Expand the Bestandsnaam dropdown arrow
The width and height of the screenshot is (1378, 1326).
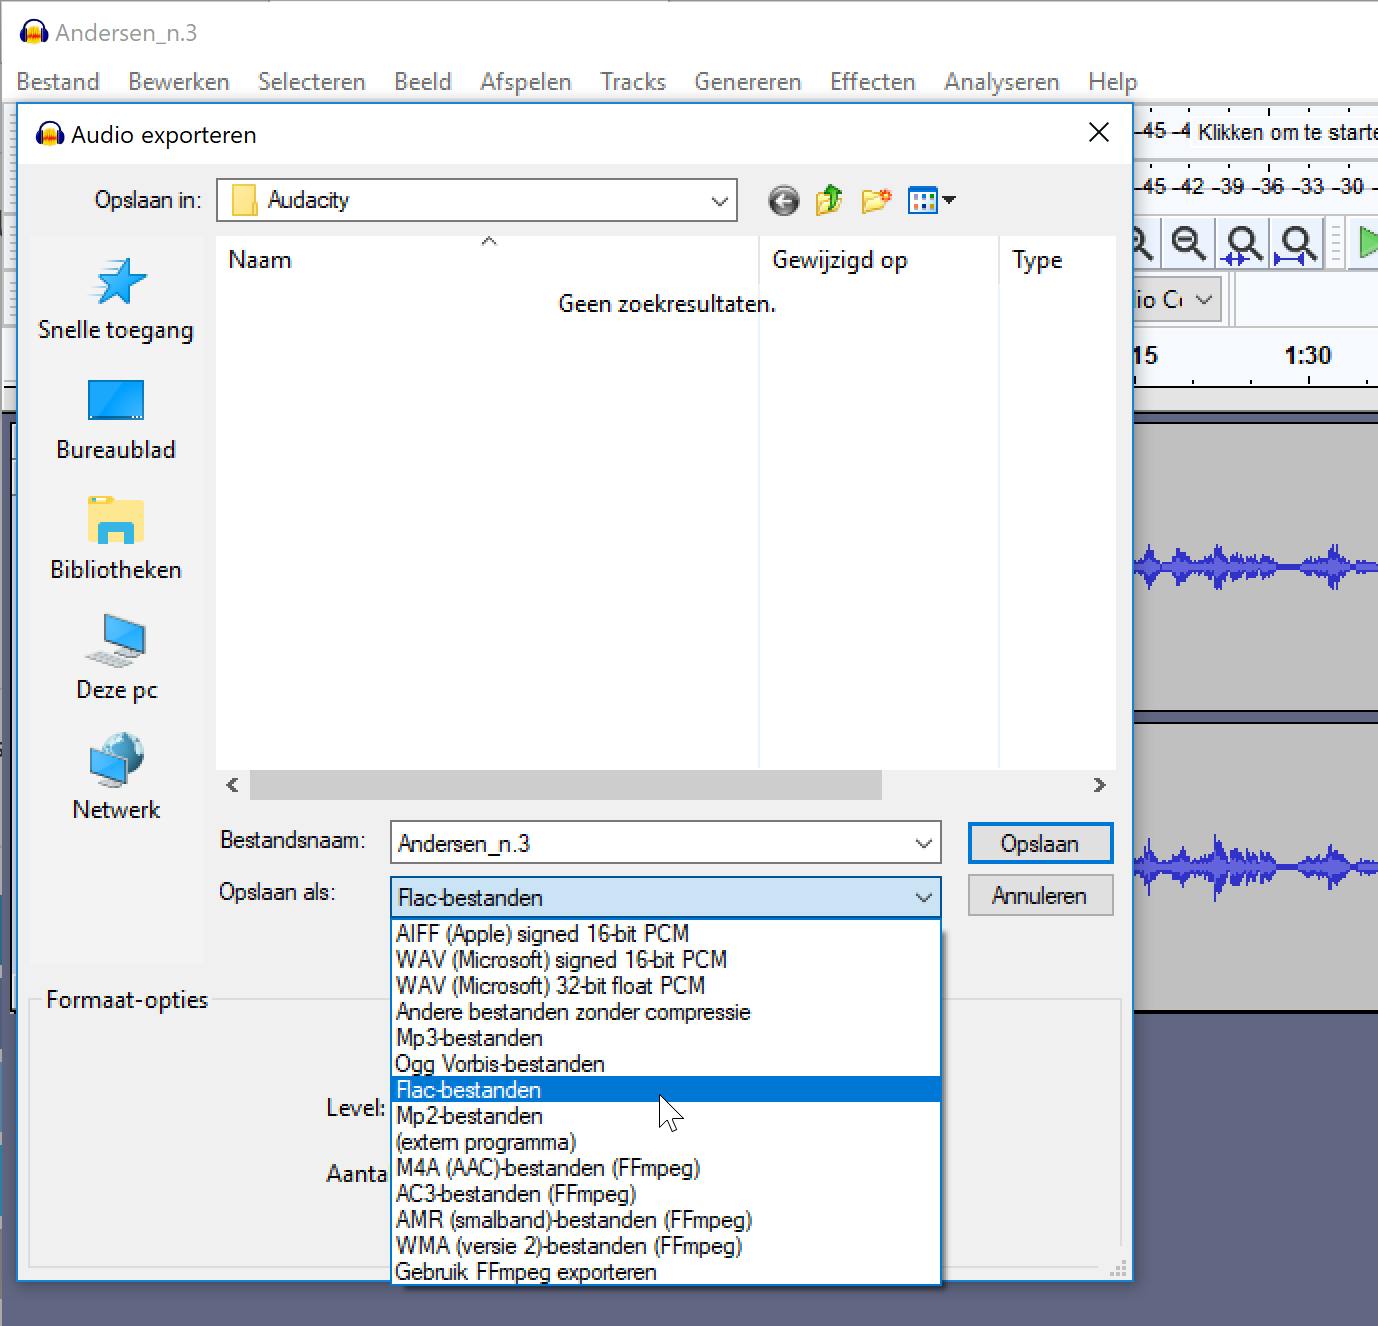coord(923,844)
